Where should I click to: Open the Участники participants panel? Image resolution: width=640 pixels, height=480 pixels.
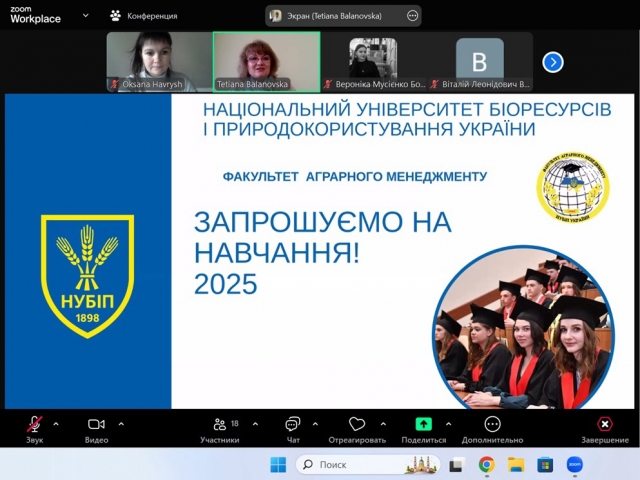220,430
